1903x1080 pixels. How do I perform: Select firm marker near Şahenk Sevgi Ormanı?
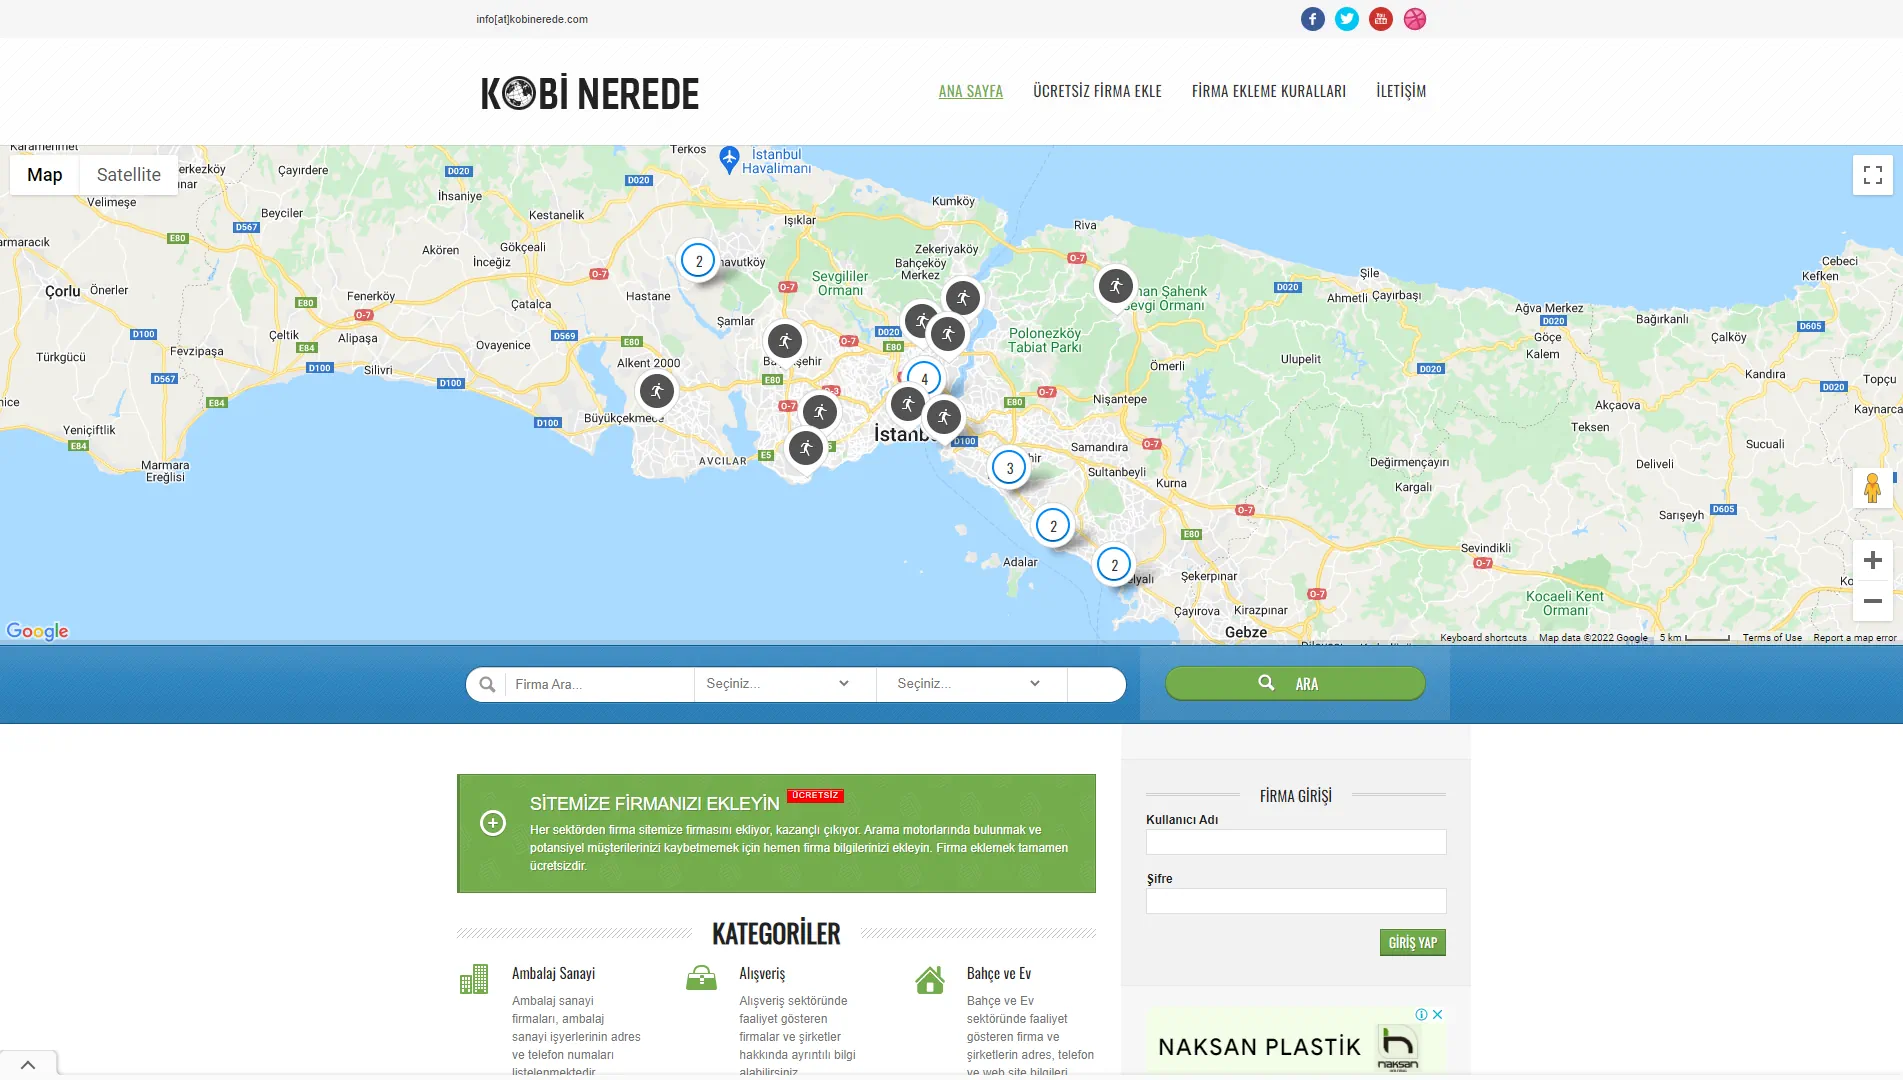[x=1115, y=287]
